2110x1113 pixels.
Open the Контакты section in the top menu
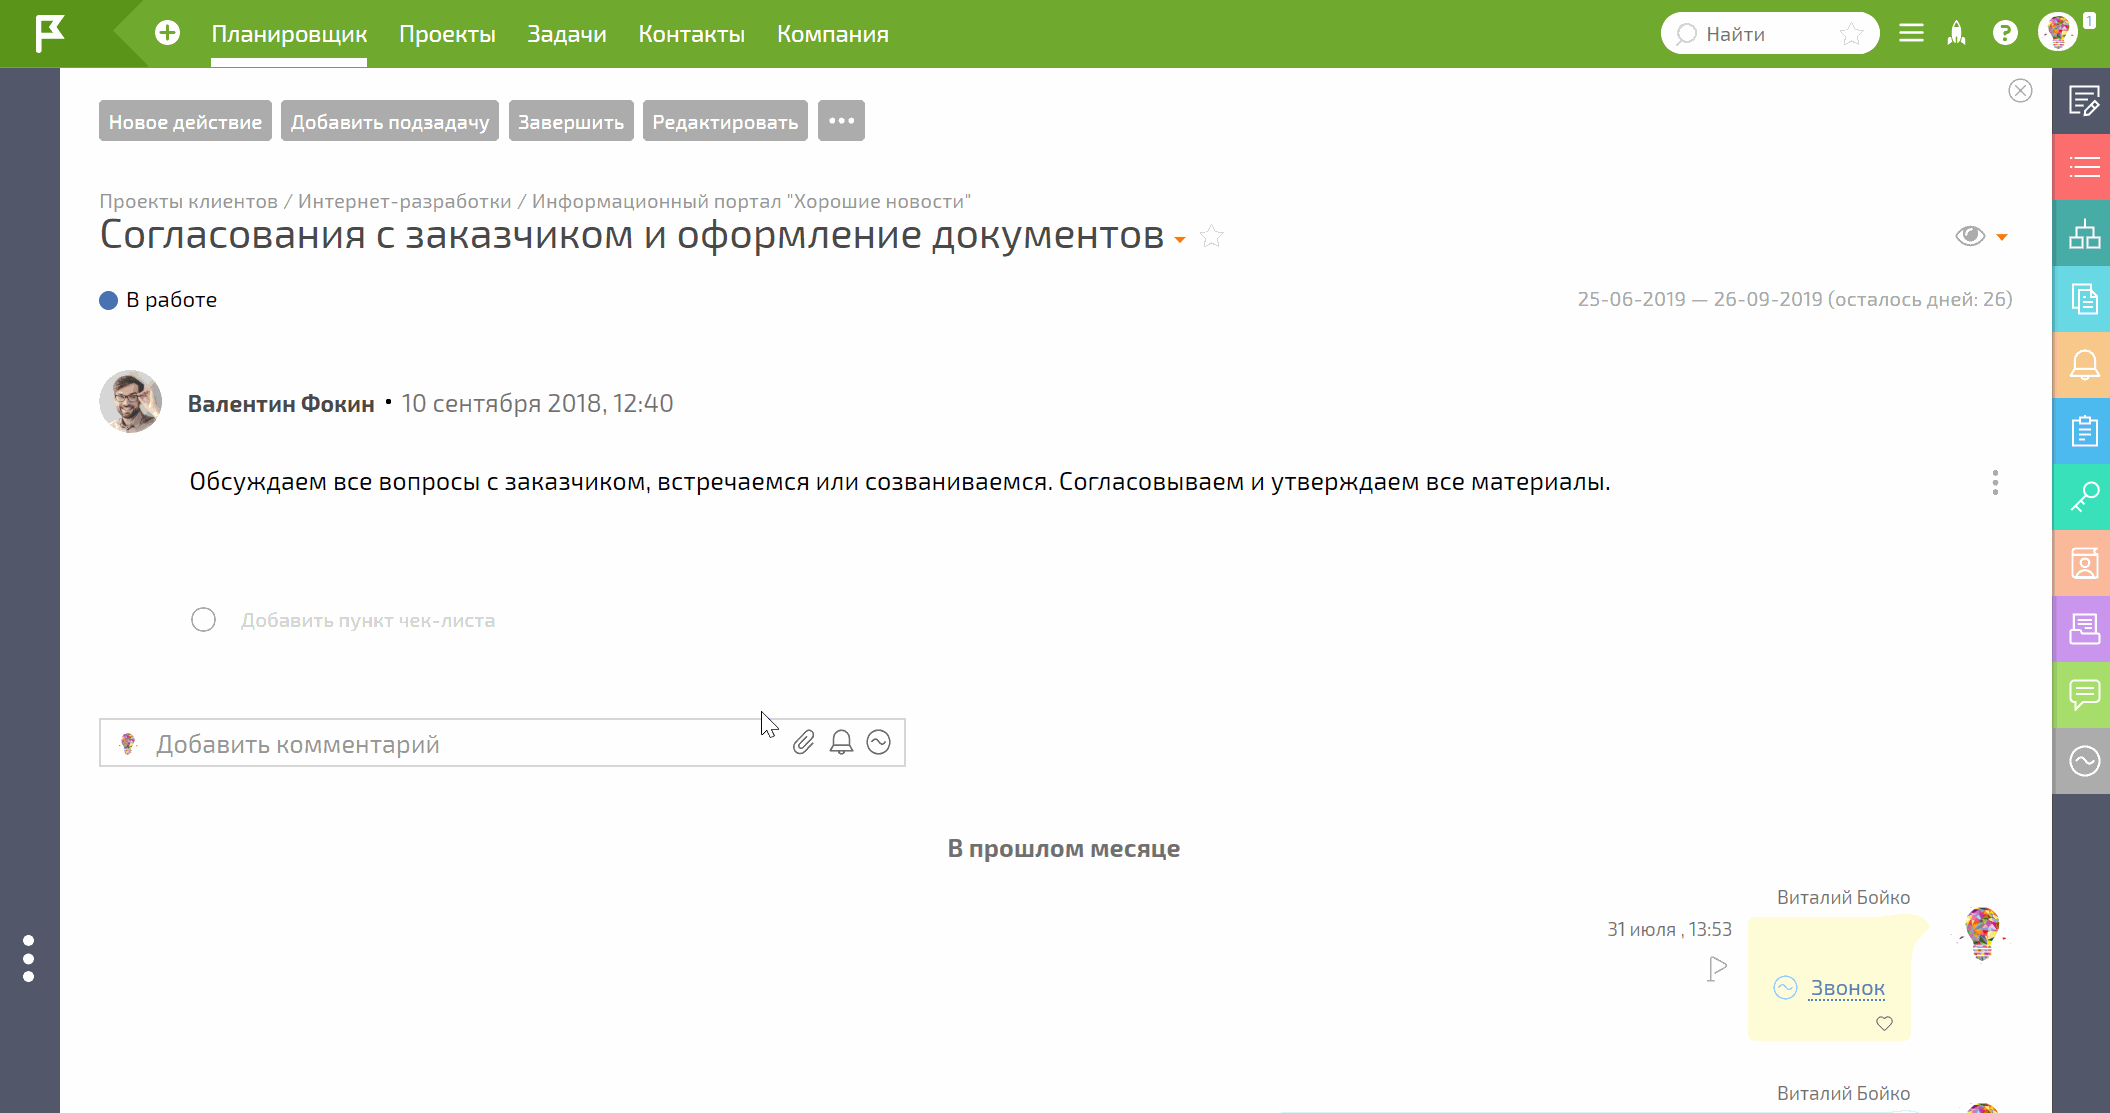pos(691,33)
